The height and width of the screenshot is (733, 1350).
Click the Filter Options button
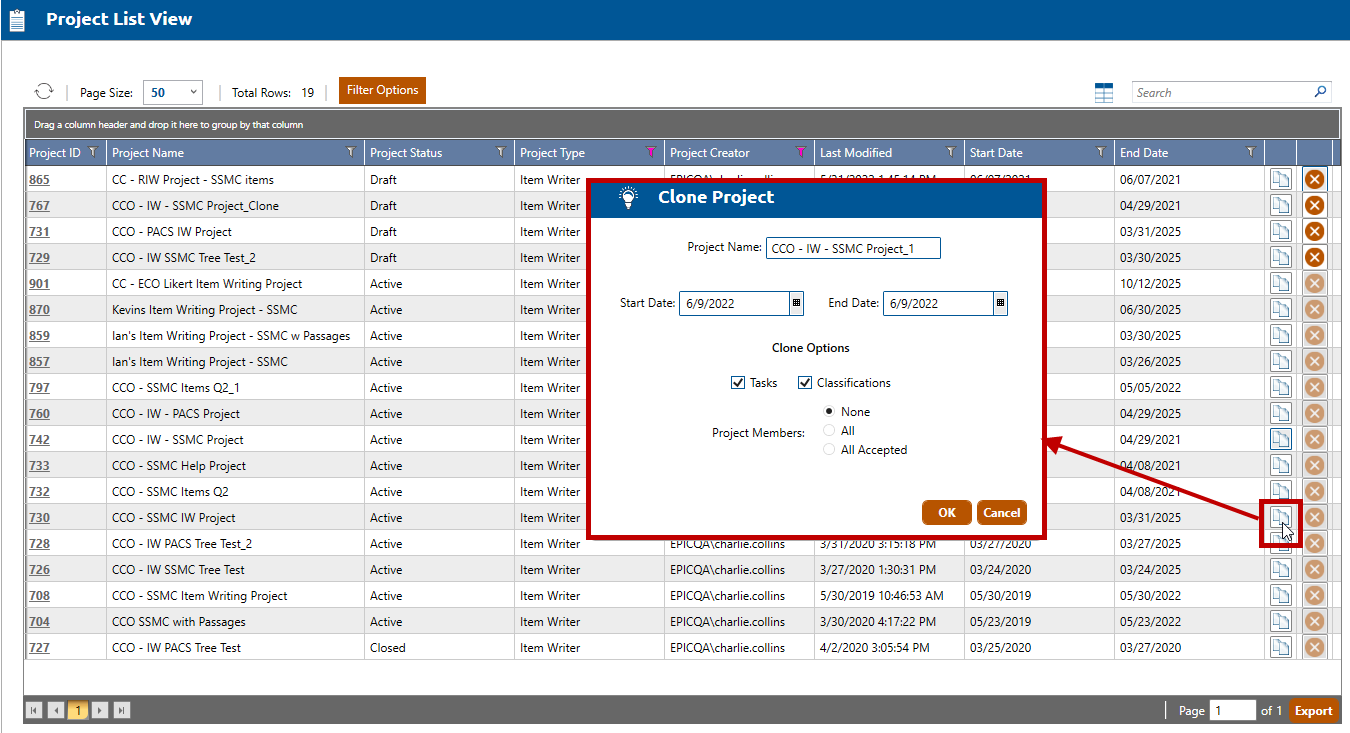[382, 90]
